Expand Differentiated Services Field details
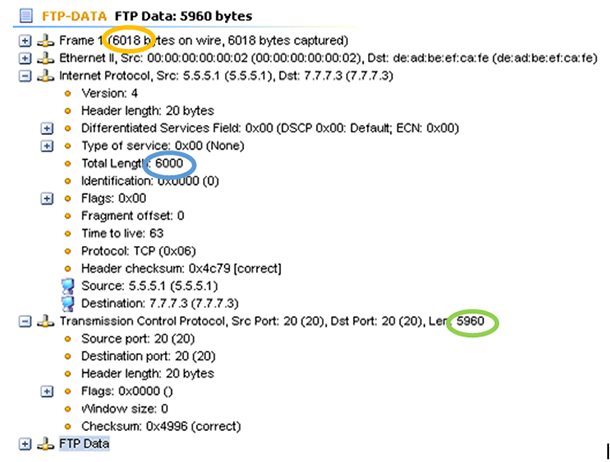The width and height of the screenshot is (610, 462). point(46,128)
